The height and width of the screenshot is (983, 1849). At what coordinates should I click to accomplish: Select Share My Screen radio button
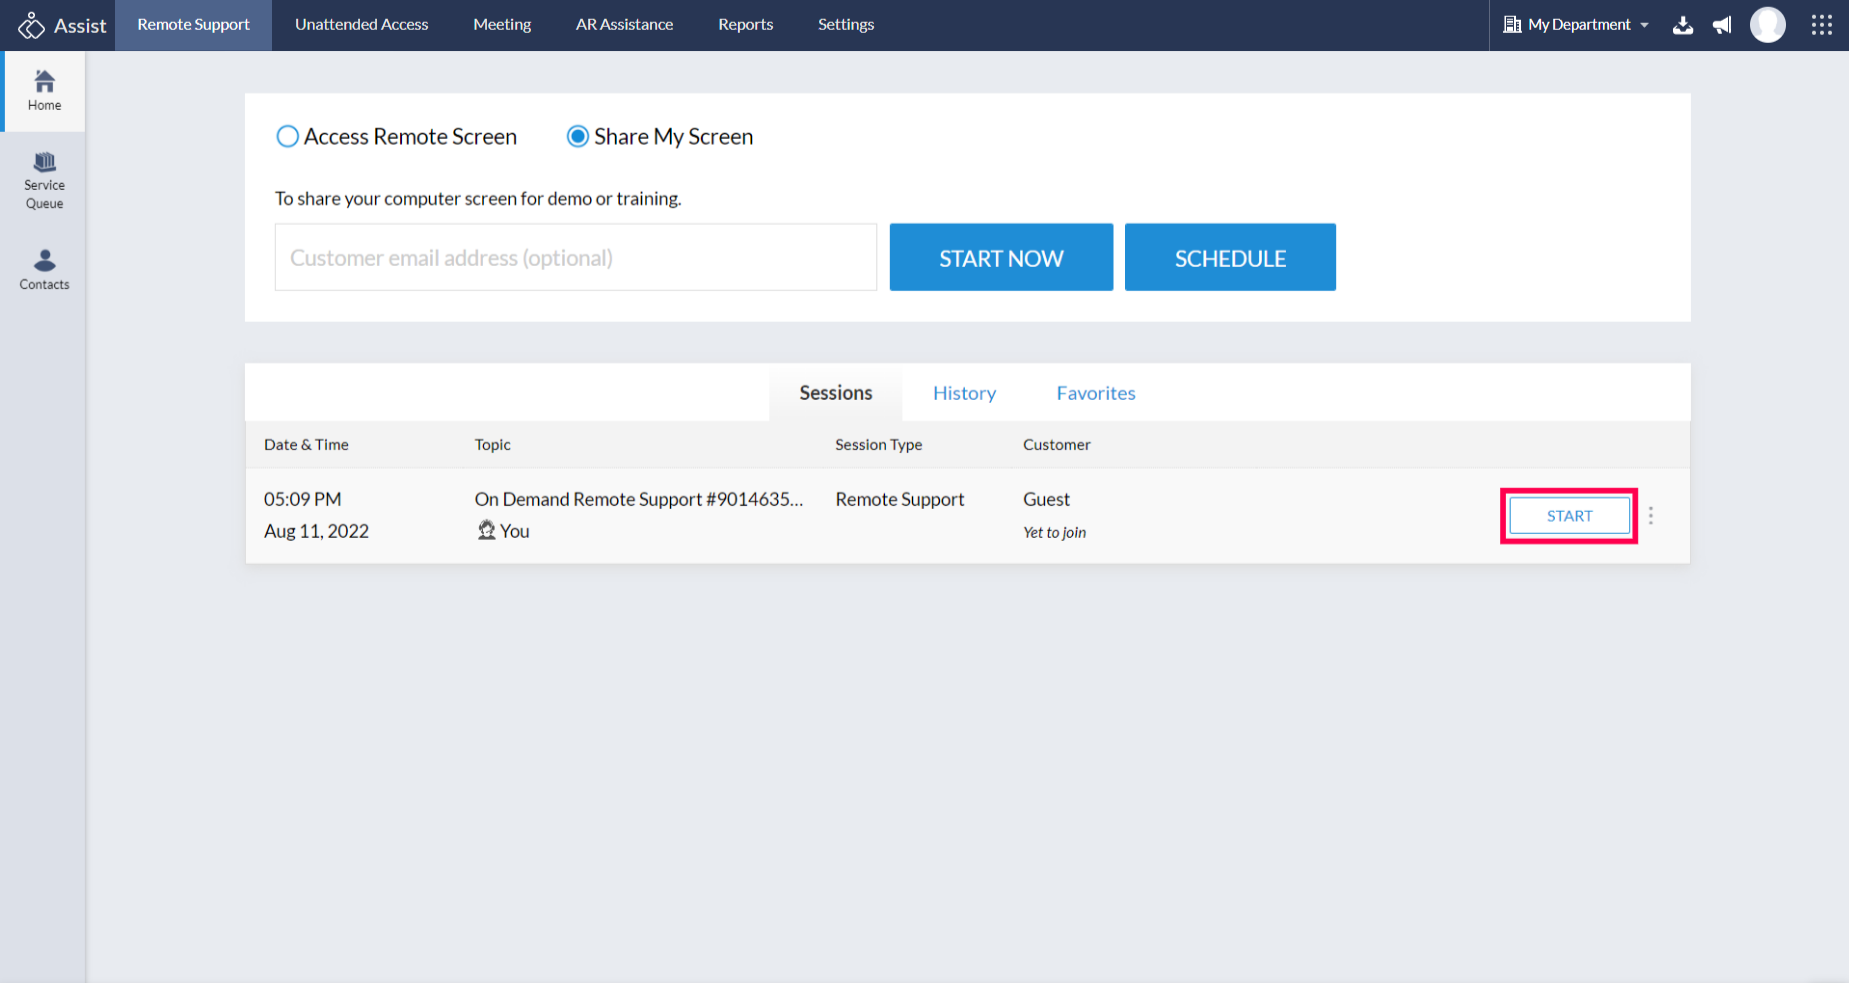[x=578, y=137]
